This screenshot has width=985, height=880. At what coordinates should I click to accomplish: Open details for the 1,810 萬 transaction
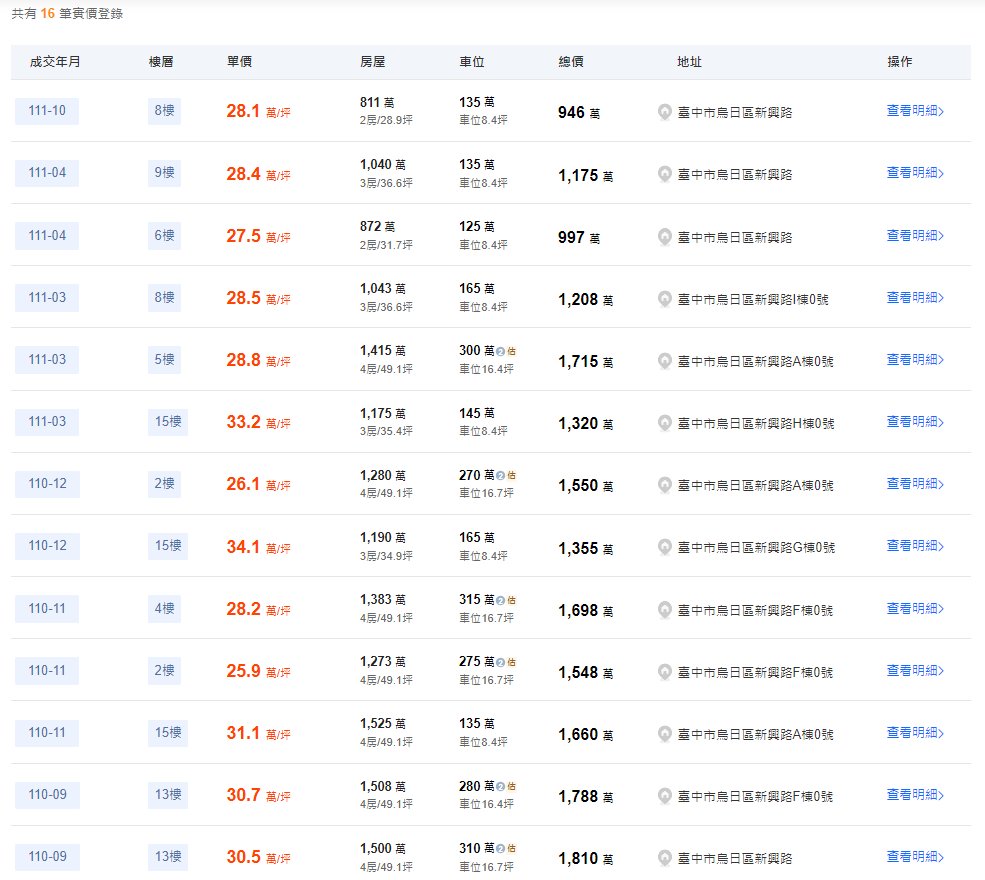[915, 856]
